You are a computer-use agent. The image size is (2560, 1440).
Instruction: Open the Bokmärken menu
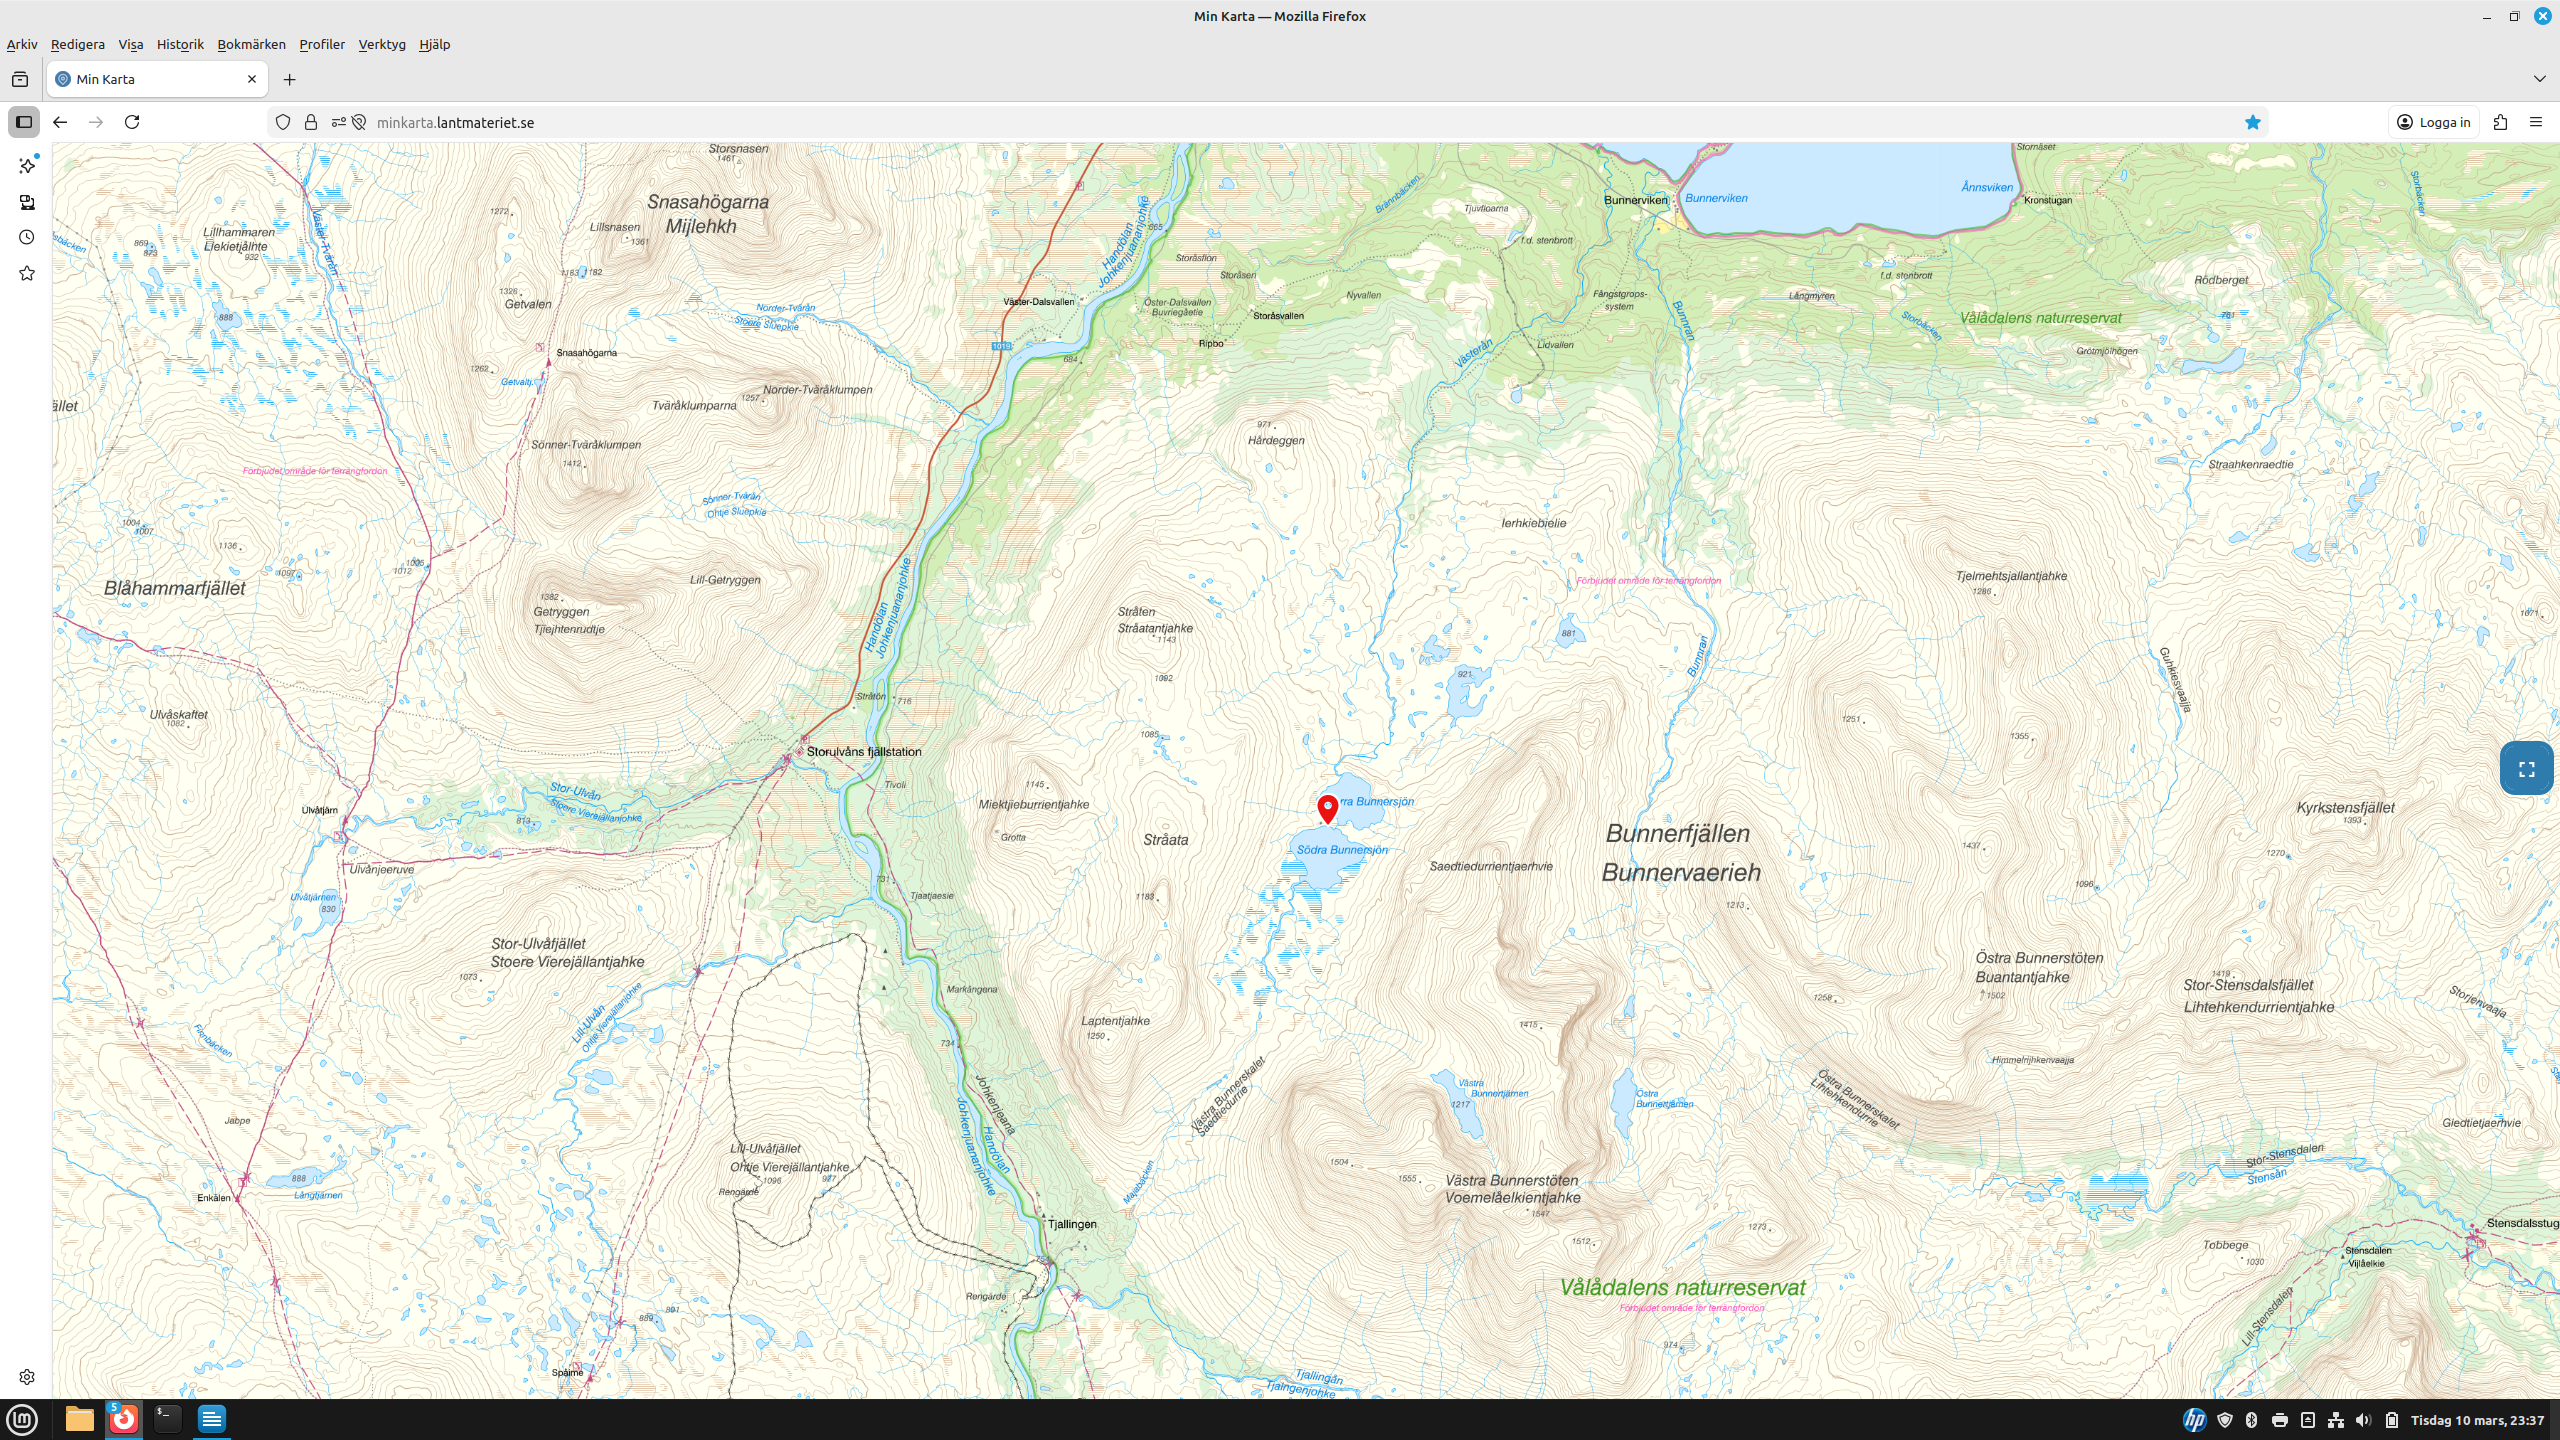coord(251,44)
